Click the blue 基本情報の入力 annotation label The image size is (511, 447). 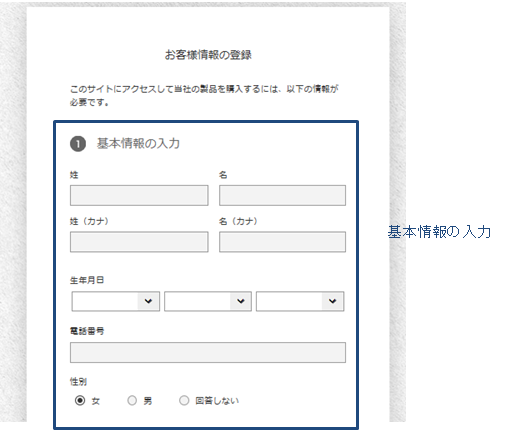point(439,232)
